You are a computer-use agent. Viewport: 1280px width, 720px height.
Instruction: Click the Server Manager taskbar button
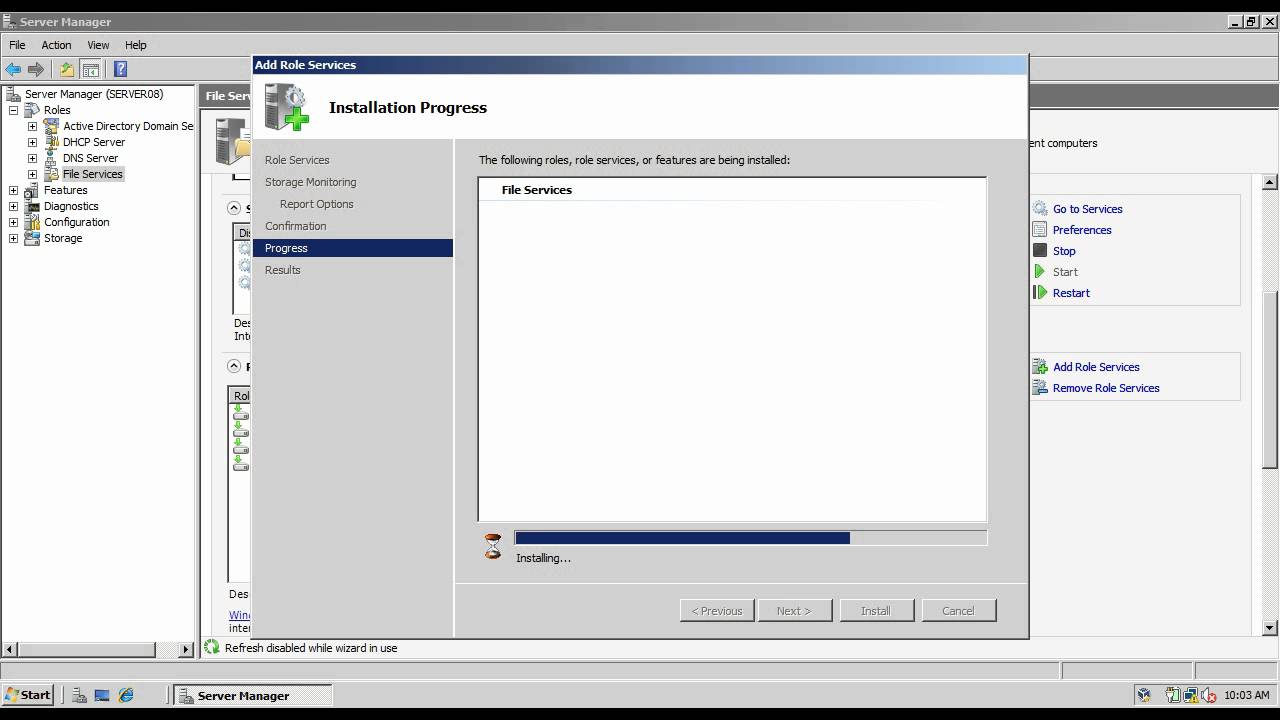coord(253,695)
